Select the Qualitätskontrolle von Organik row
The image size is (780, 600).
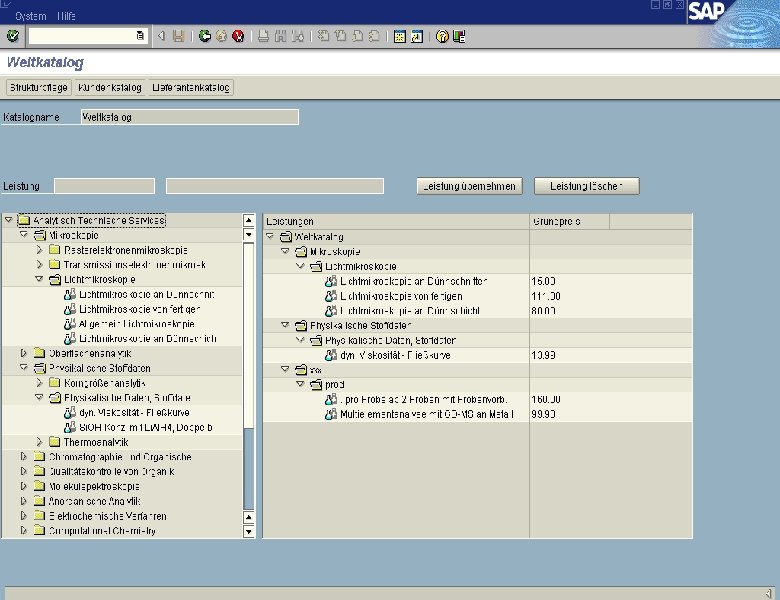pos(122,471)
